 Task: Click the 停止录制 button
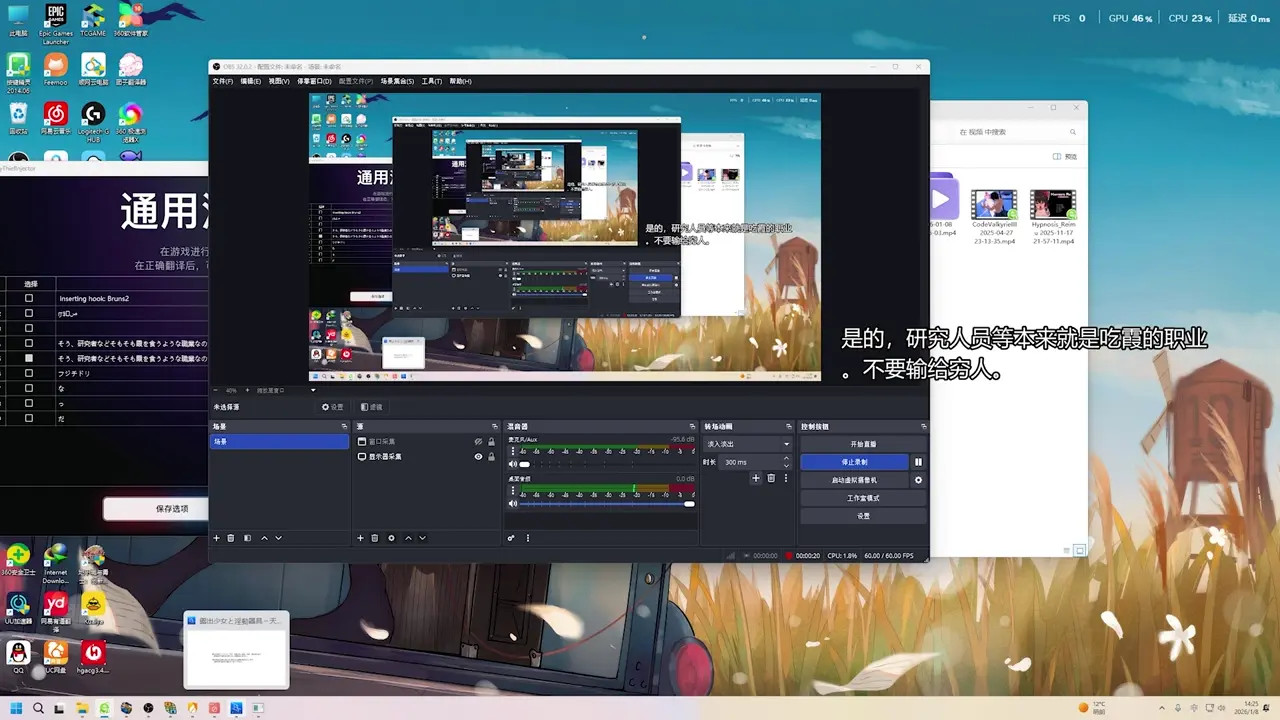(x=854, y=462)
